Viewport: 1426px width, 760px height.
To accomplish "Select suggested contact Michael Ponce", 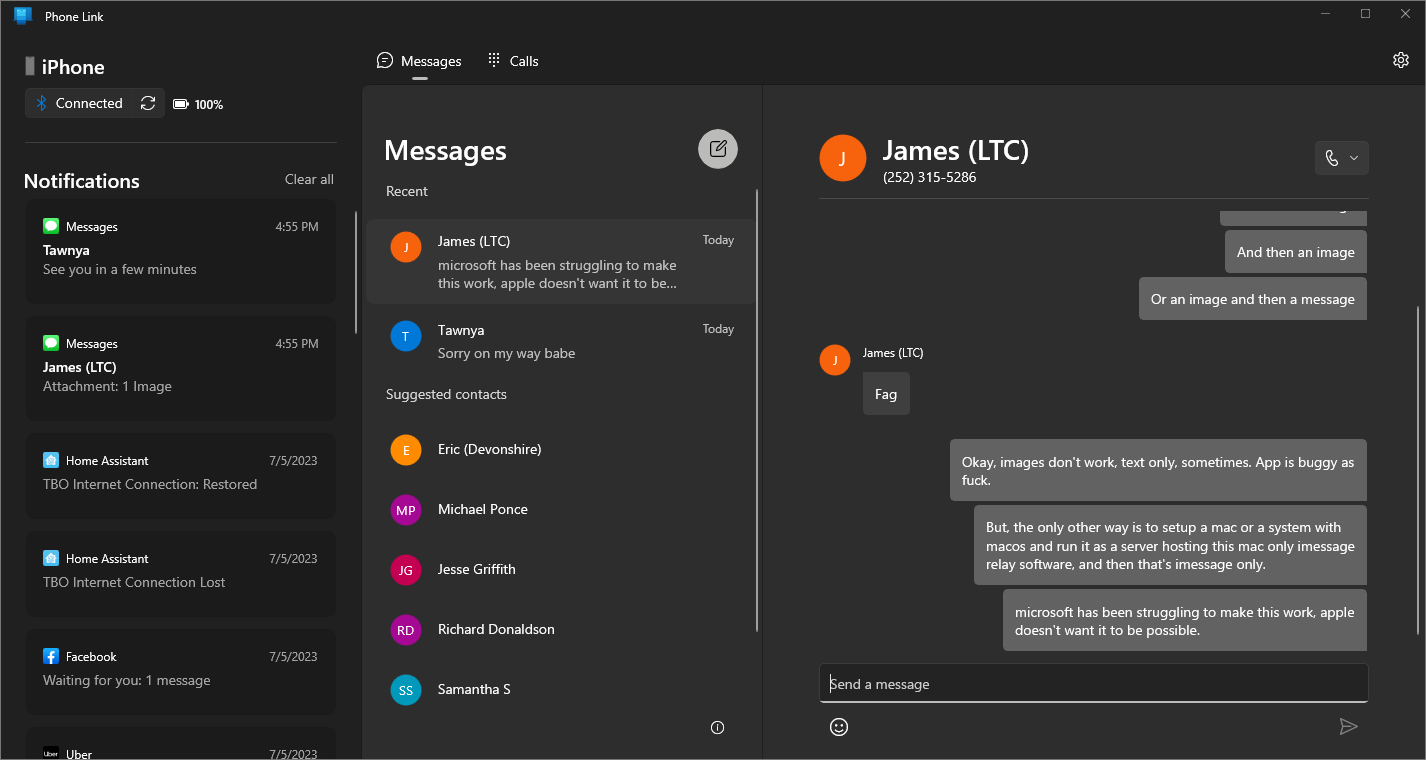I will coord(560,510).
